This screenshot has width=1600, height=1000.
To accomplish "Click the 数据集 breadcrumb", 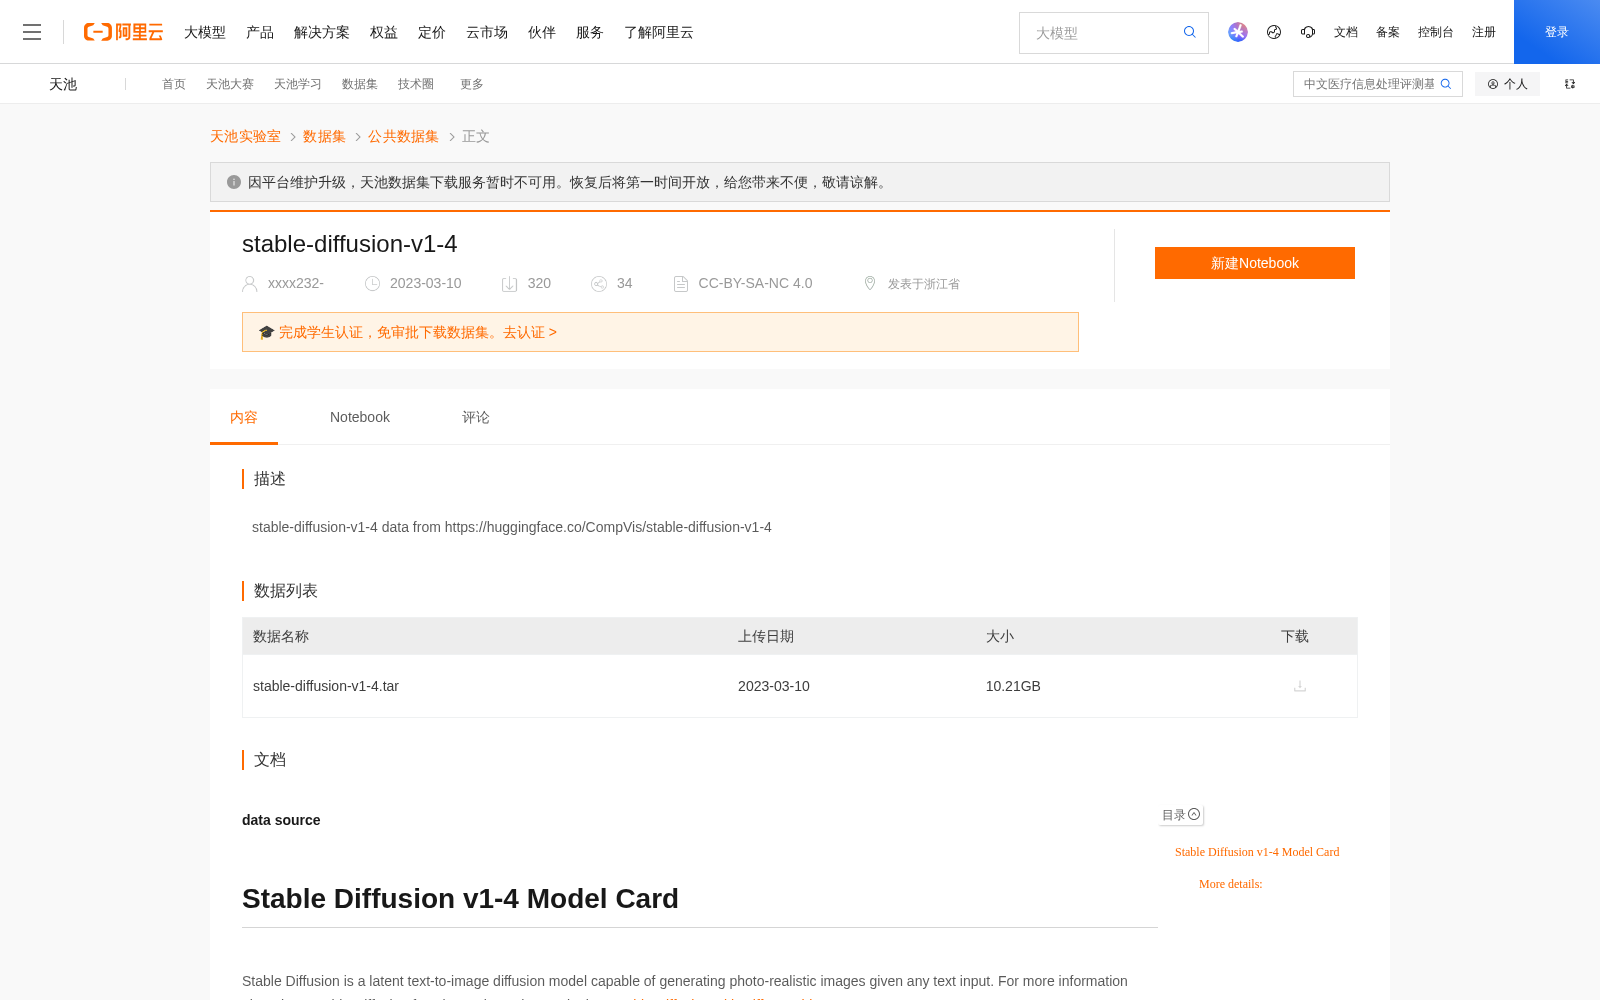I will [x=324, y=136].
